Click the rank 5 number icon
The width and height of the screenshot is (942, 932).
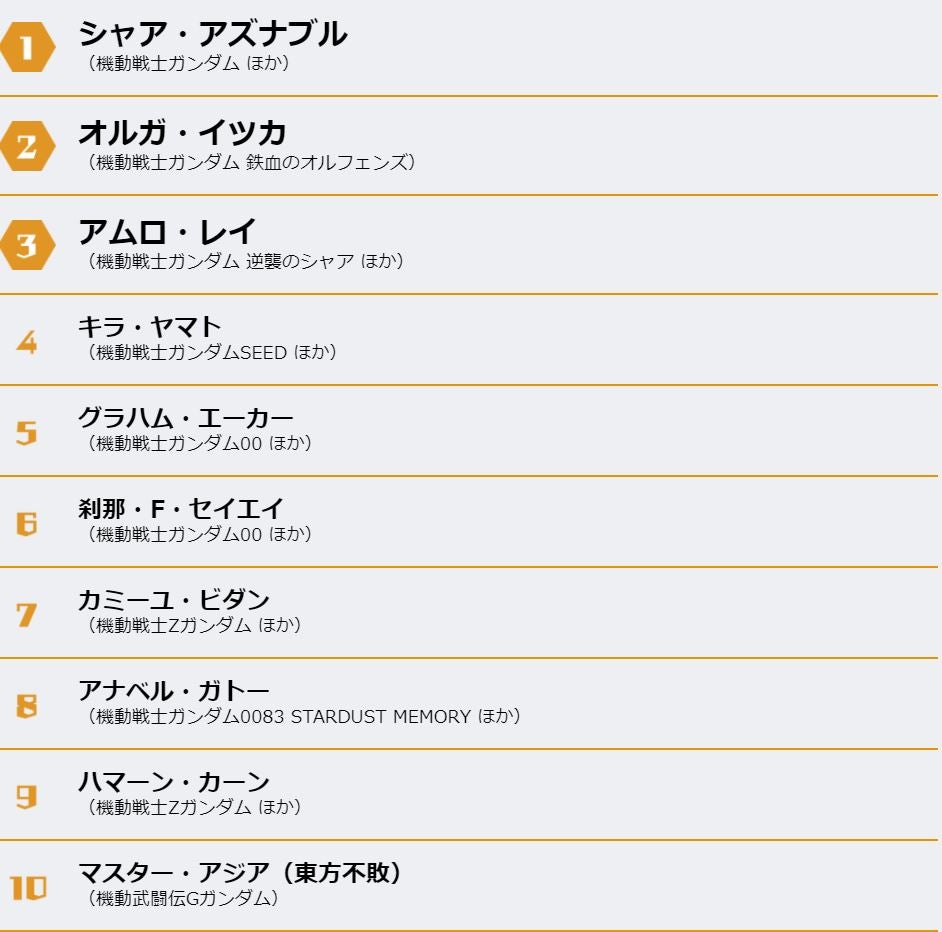[x=27, y=433]
